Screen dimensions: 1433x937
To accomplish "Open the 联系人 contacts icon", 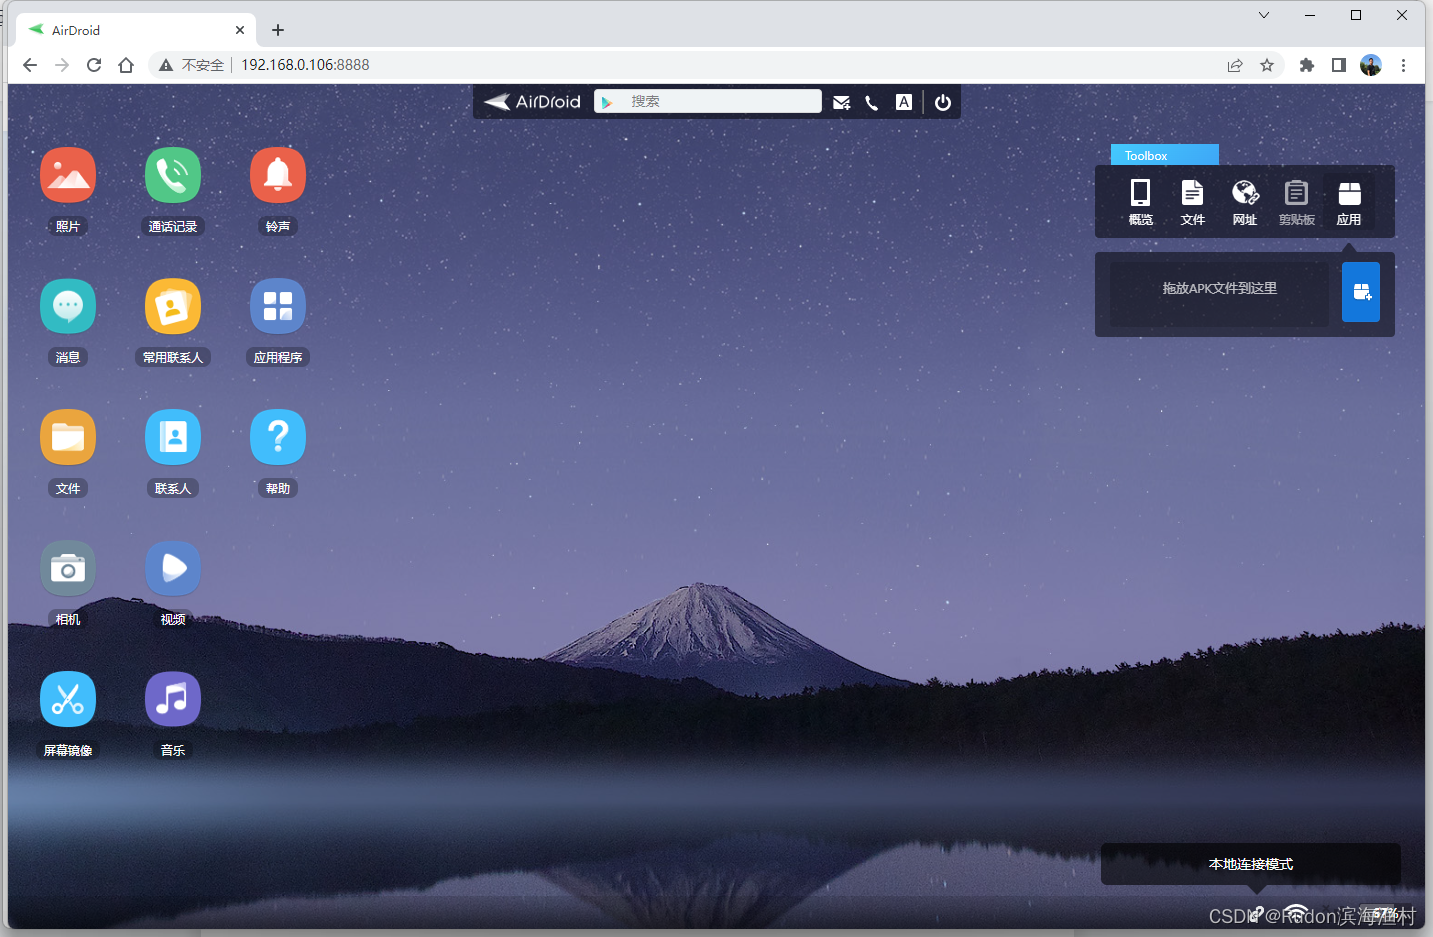I will pos(173,438).
